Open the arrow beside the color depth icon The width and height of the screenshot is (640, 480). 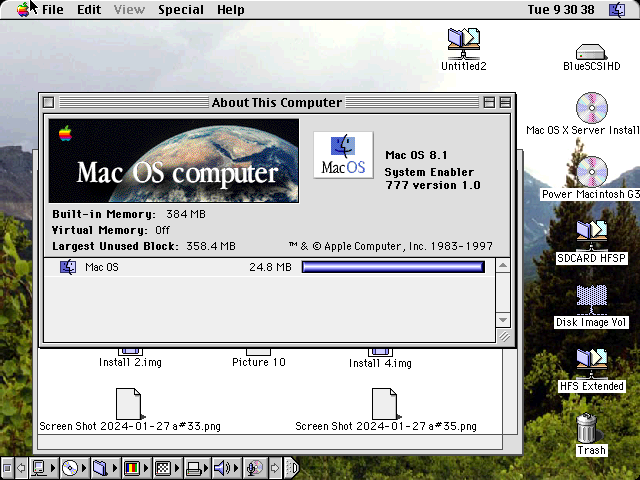(146, 468)
